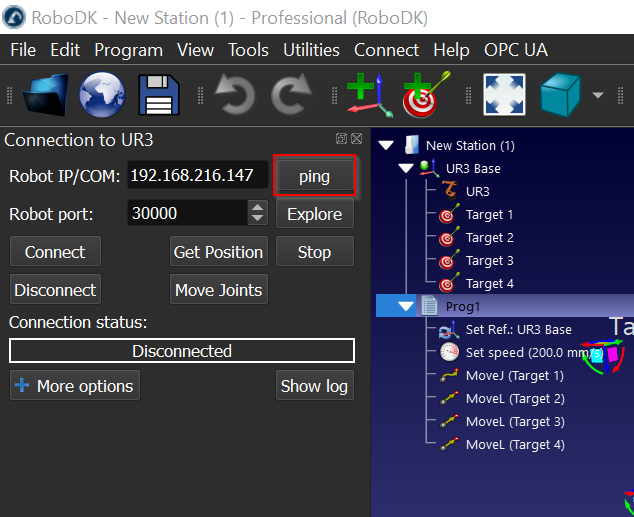Screen dimensions: 634x517
Task: Select MoveL (Target 4) instruction icon
Action: click(449, 444)
